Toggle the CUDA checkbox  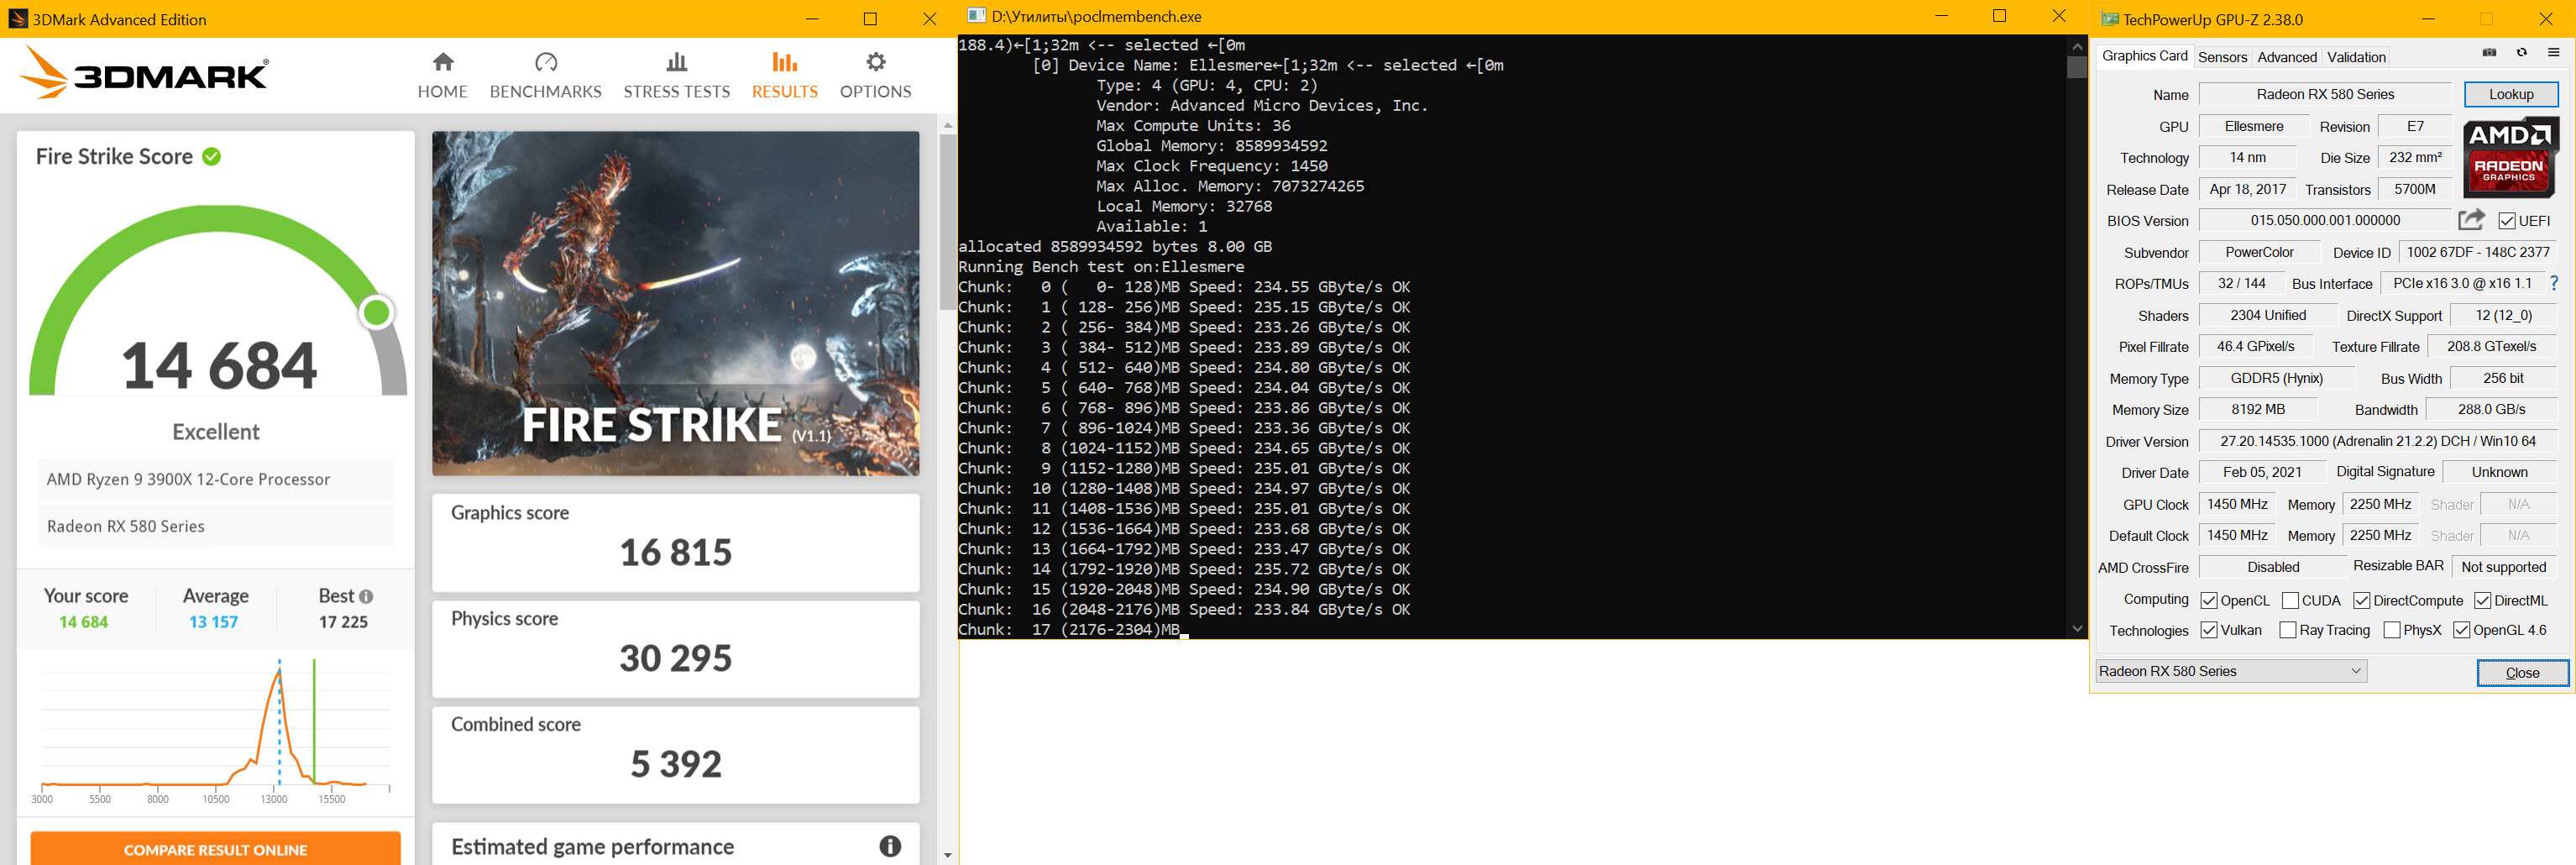click(2290, 600)
